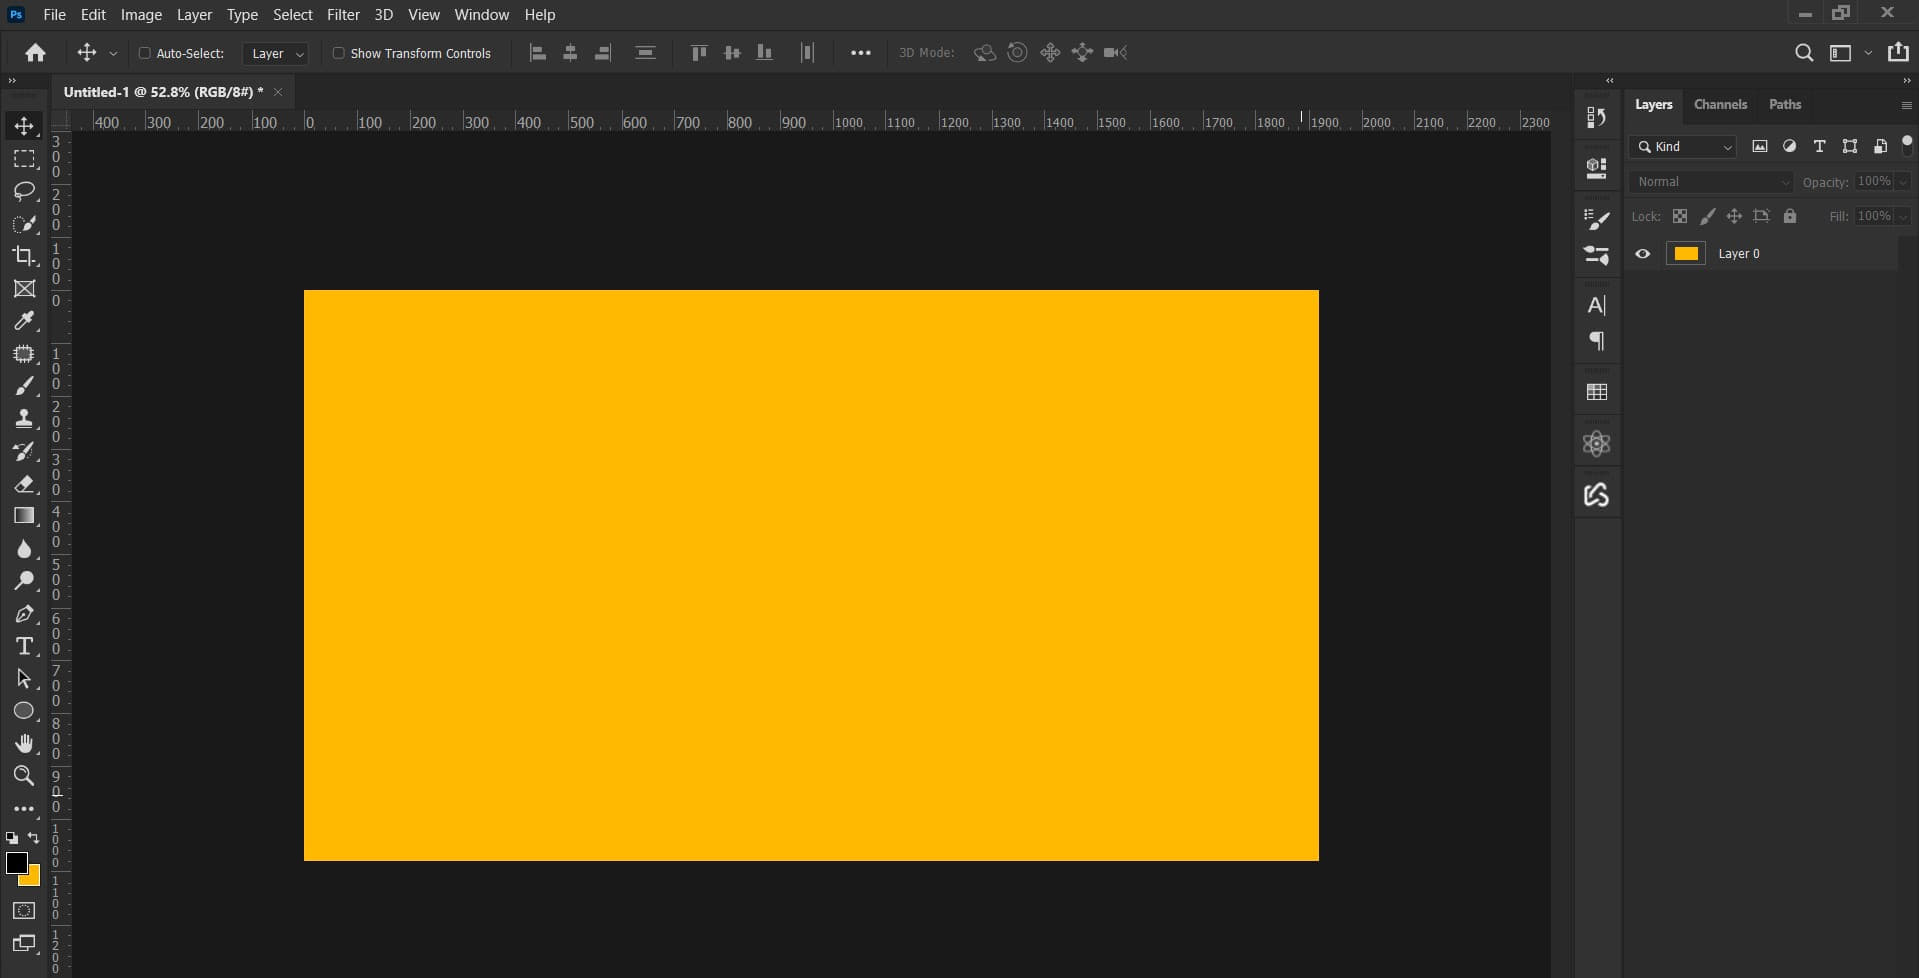The width and height of the screenshot is (1919, 978).
Task: Select the Move tool
Action: pyautogui.click(x=24, y=126)
